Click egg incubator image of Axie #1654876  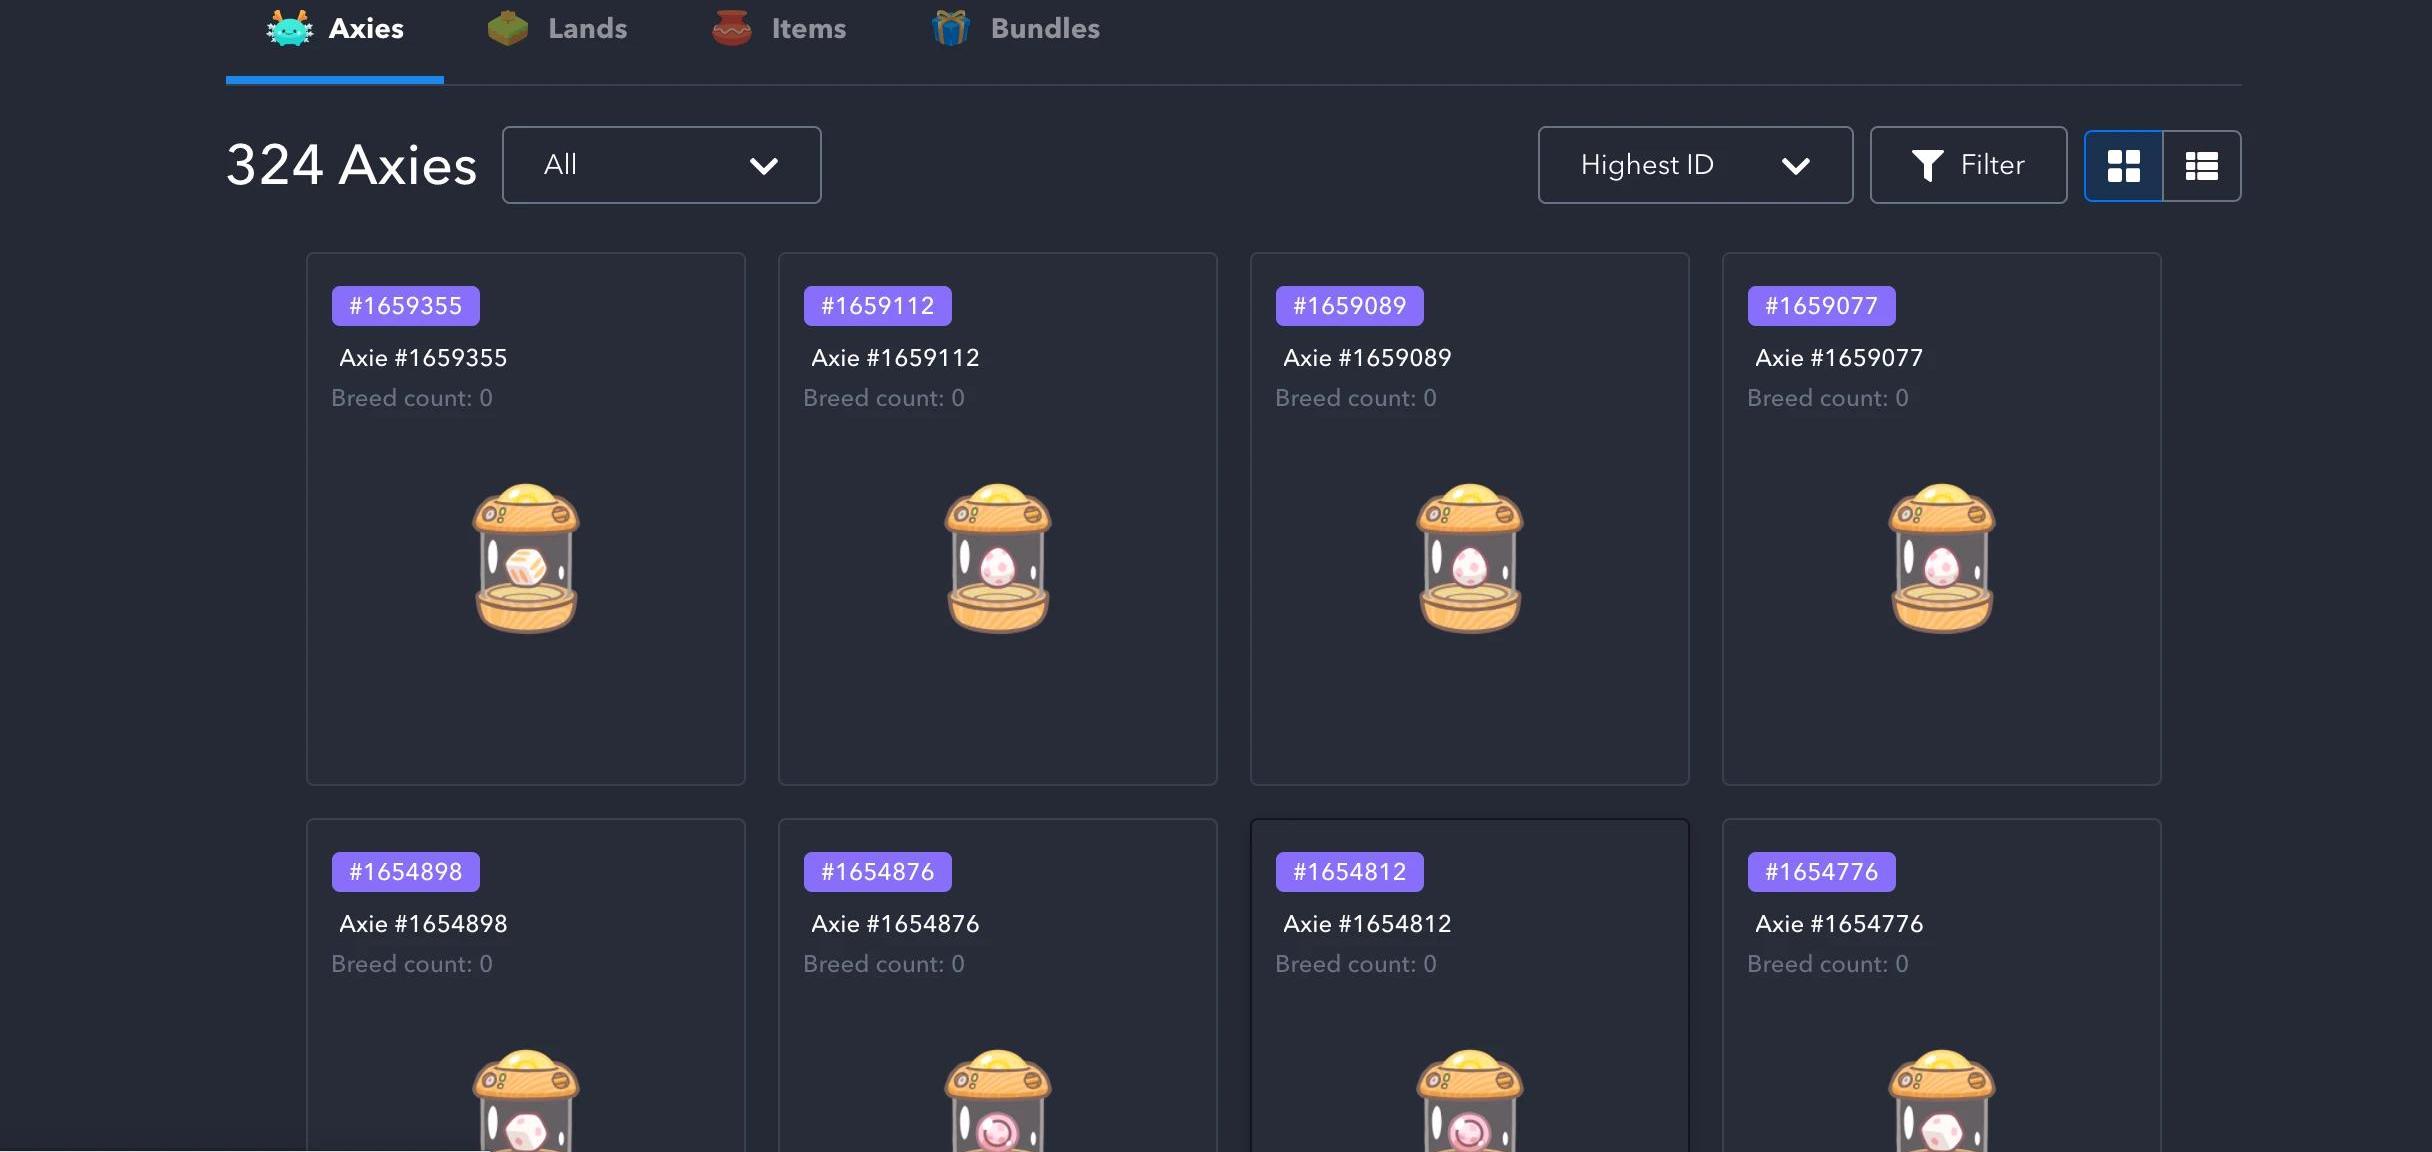click(x=998, y=1100)
